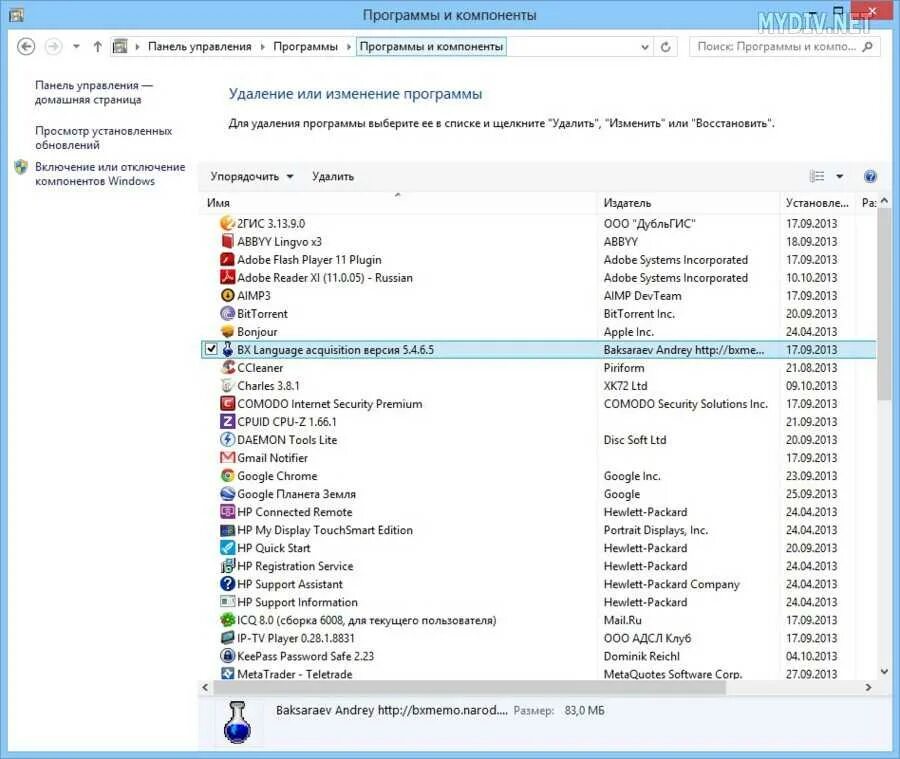This screenshot has height=759, width=900.
Task: Click the COMODO Security Solutions Inc. publisher cell
Action: coord(685,404)
